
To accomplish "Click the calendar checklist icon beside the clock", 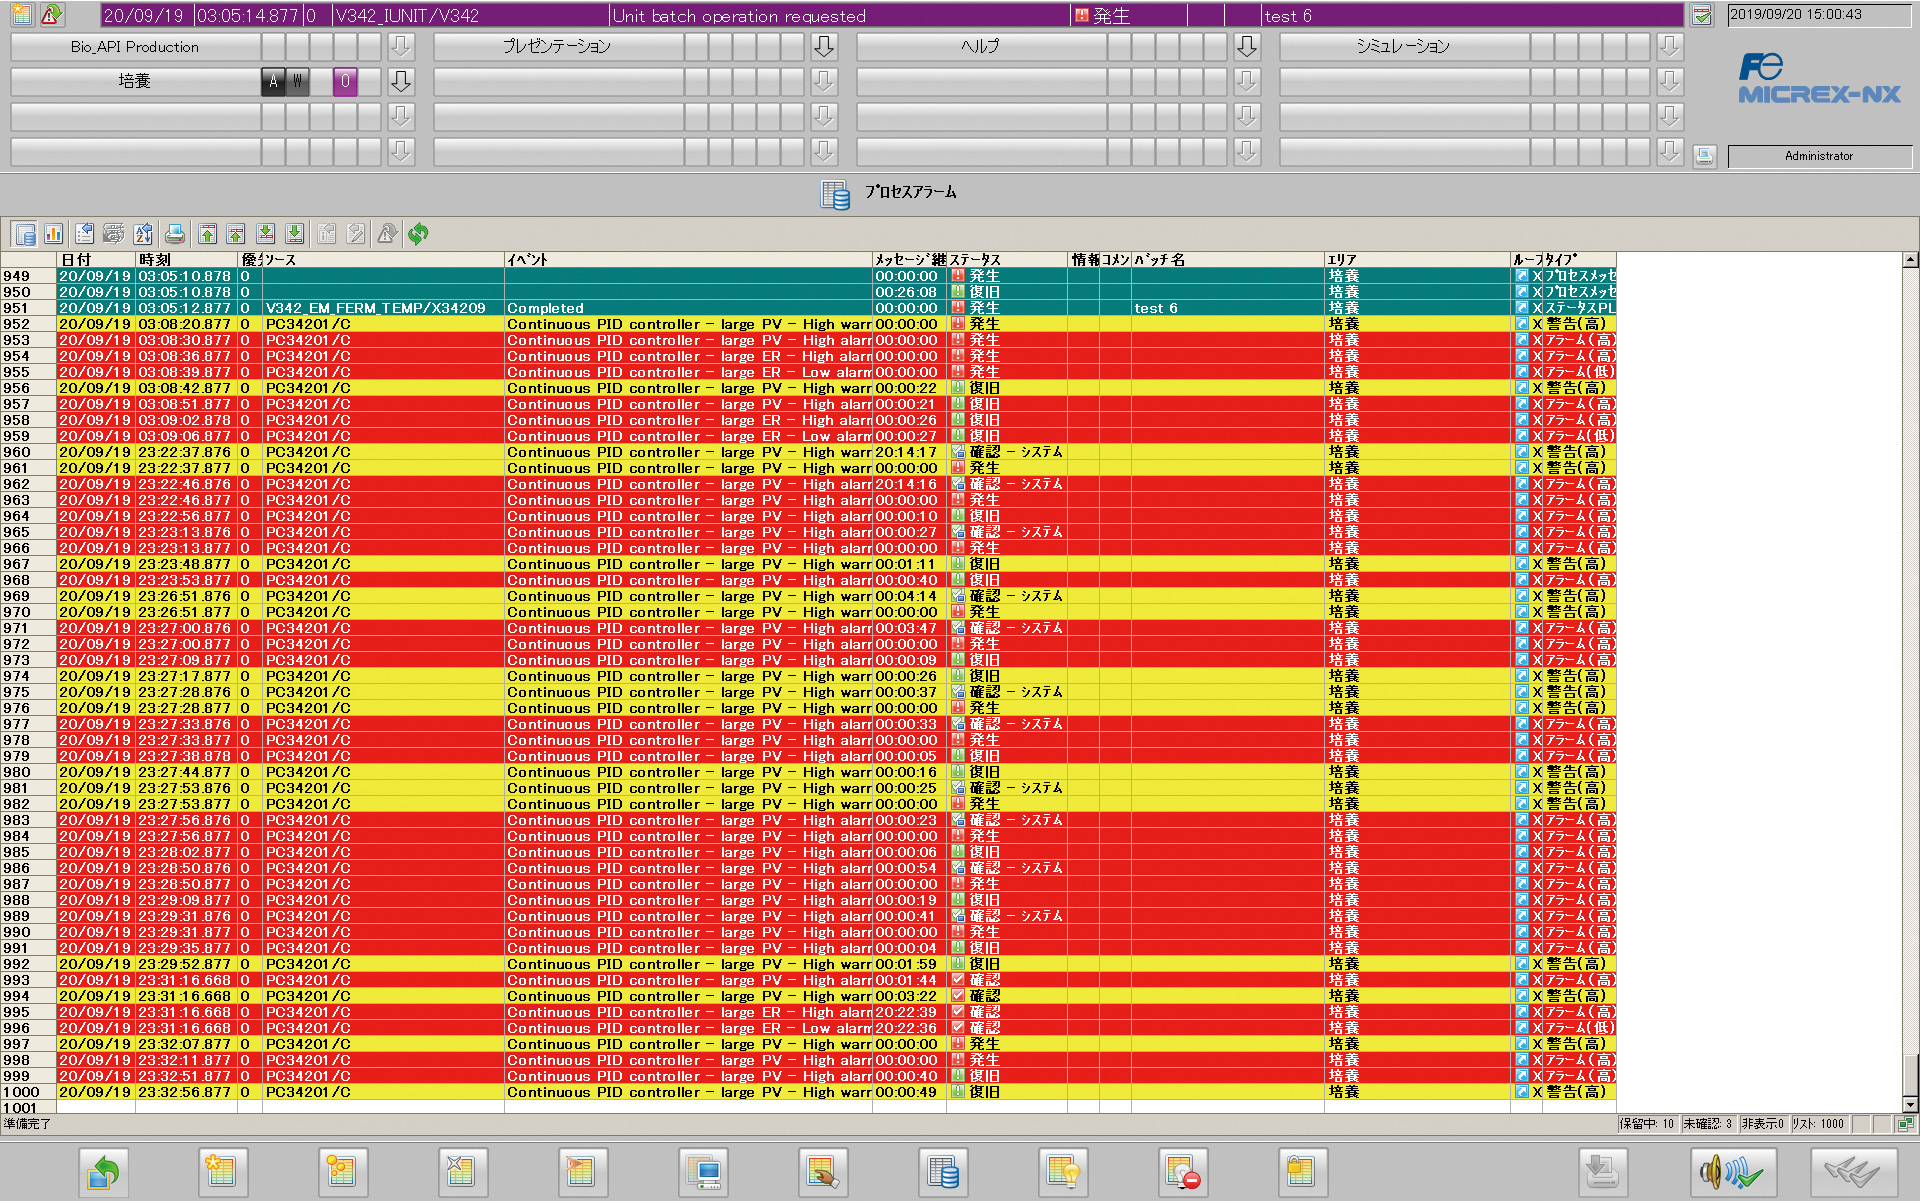I will [1702, 15].
